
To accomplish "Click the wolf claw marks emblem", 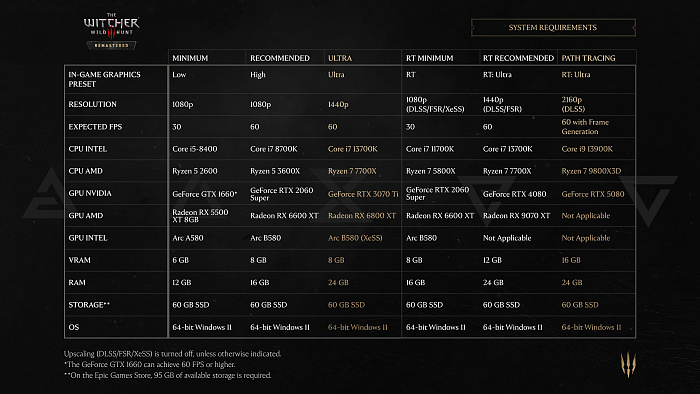I will 628,364.
